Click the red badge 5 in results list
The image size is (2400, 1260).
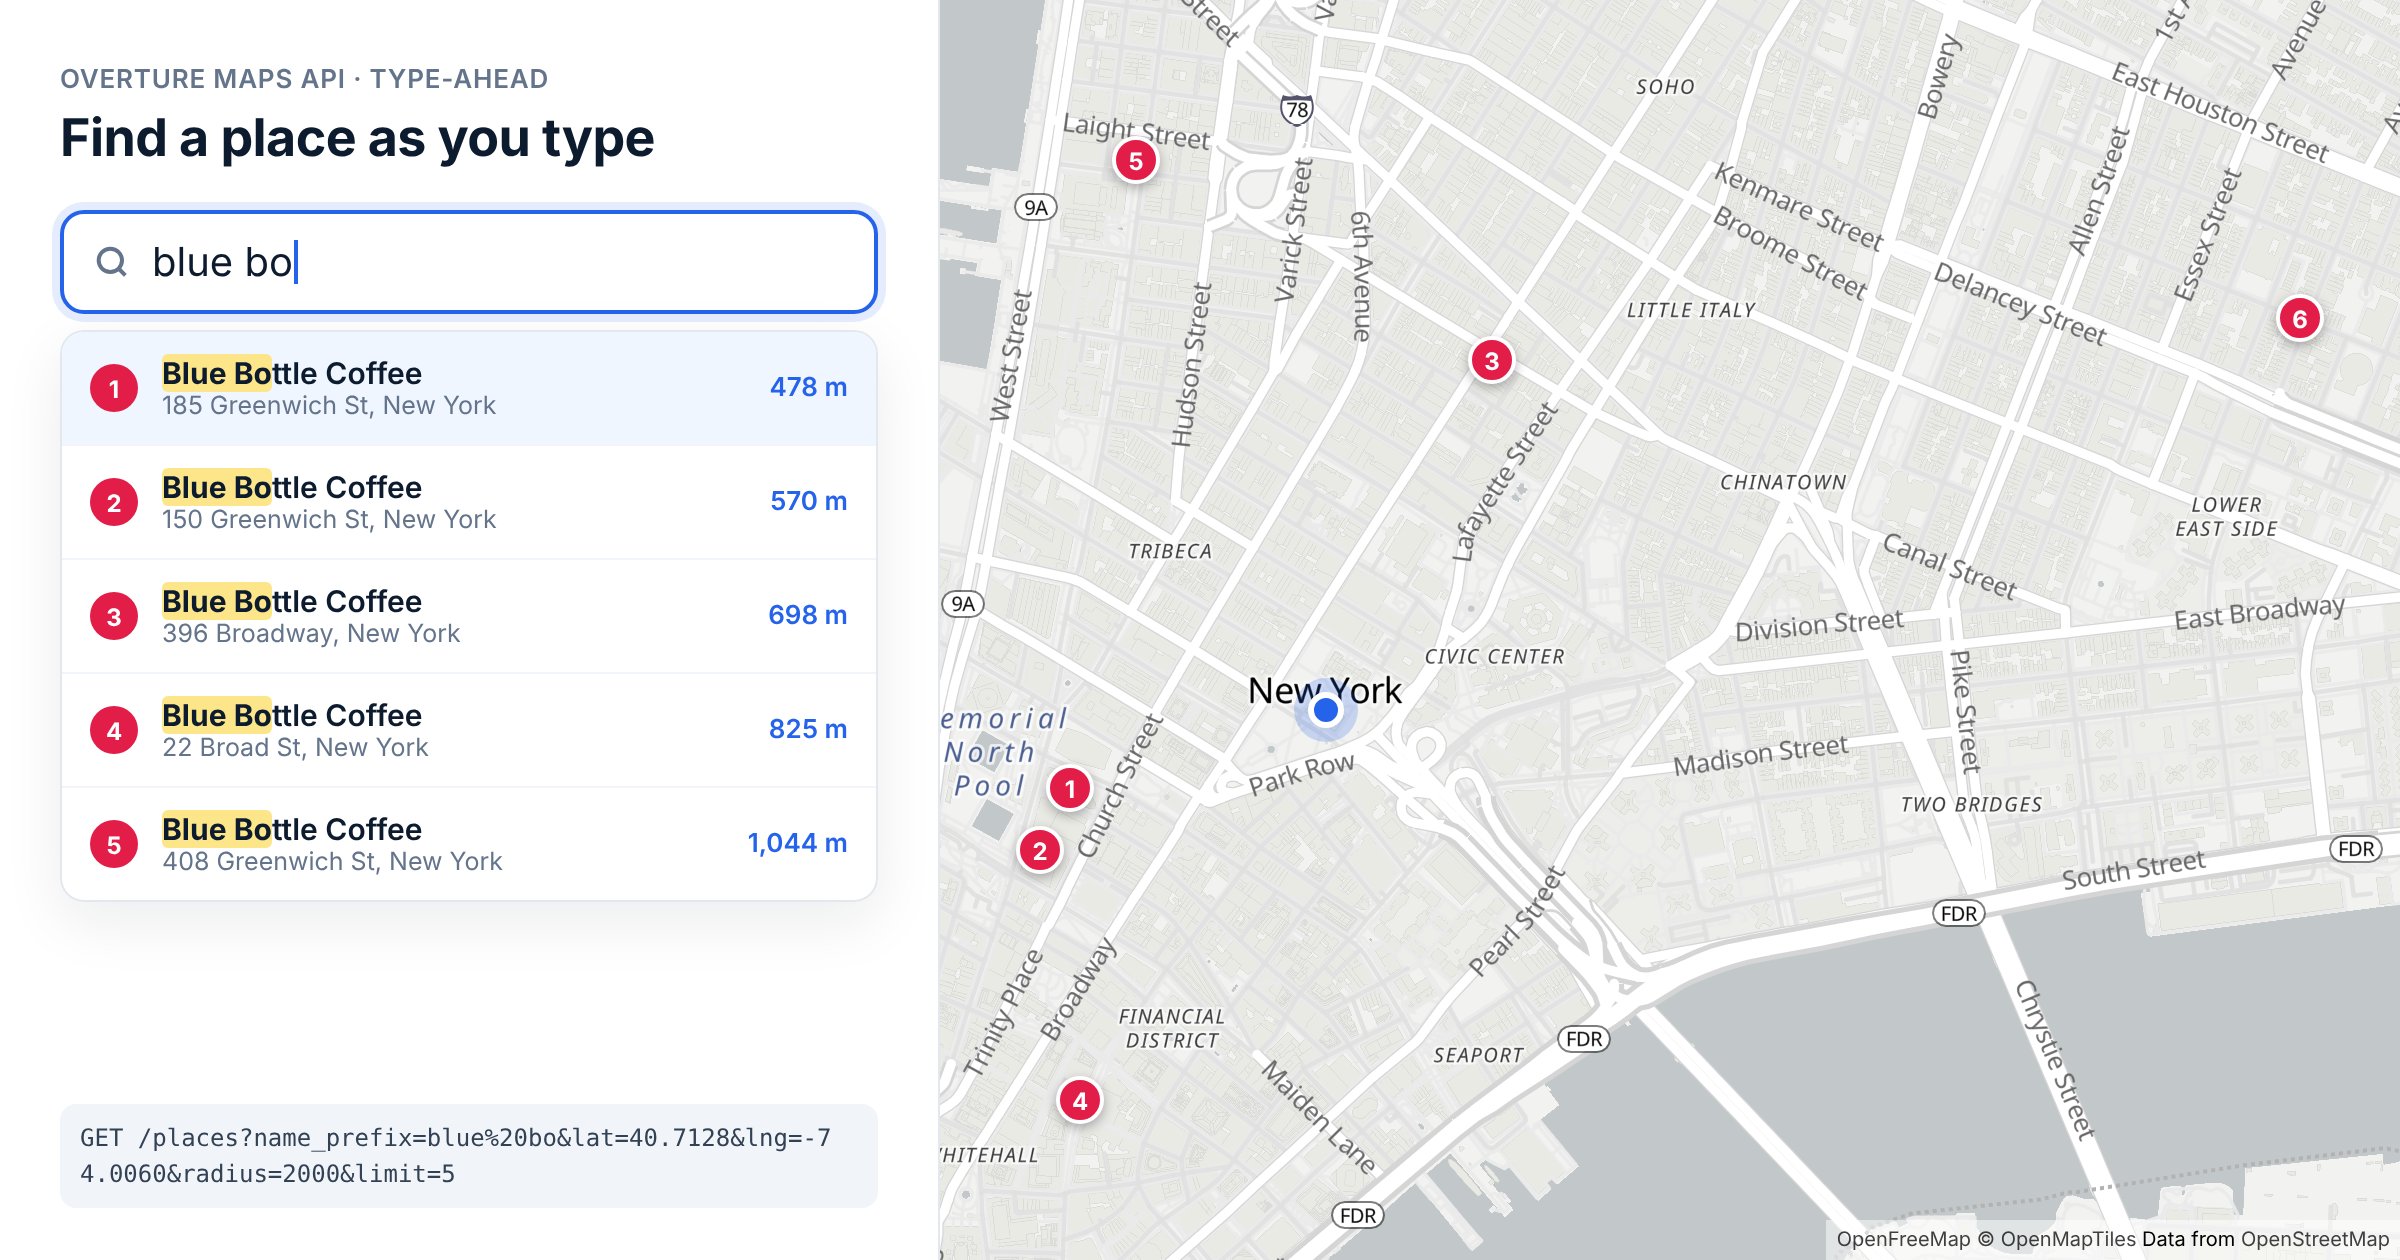pyautogui.click(x=114, y=844)
